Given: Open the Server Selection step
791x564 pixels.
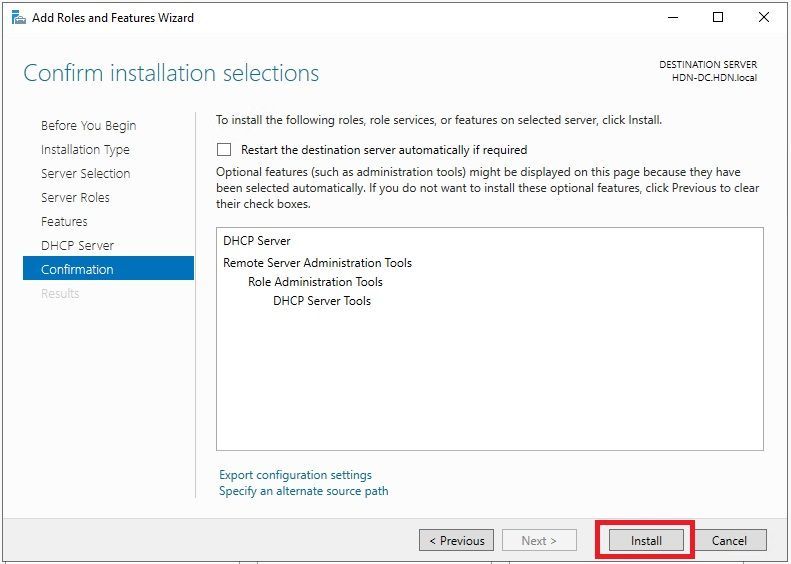Looking at the screenshot, I should [86, 174].
